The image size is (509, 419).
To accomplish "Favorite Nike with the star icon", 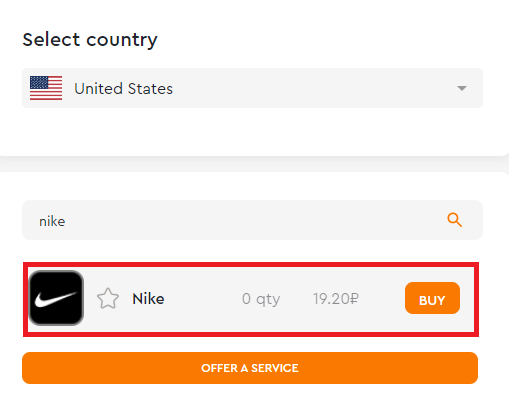I will click(108, 299).
